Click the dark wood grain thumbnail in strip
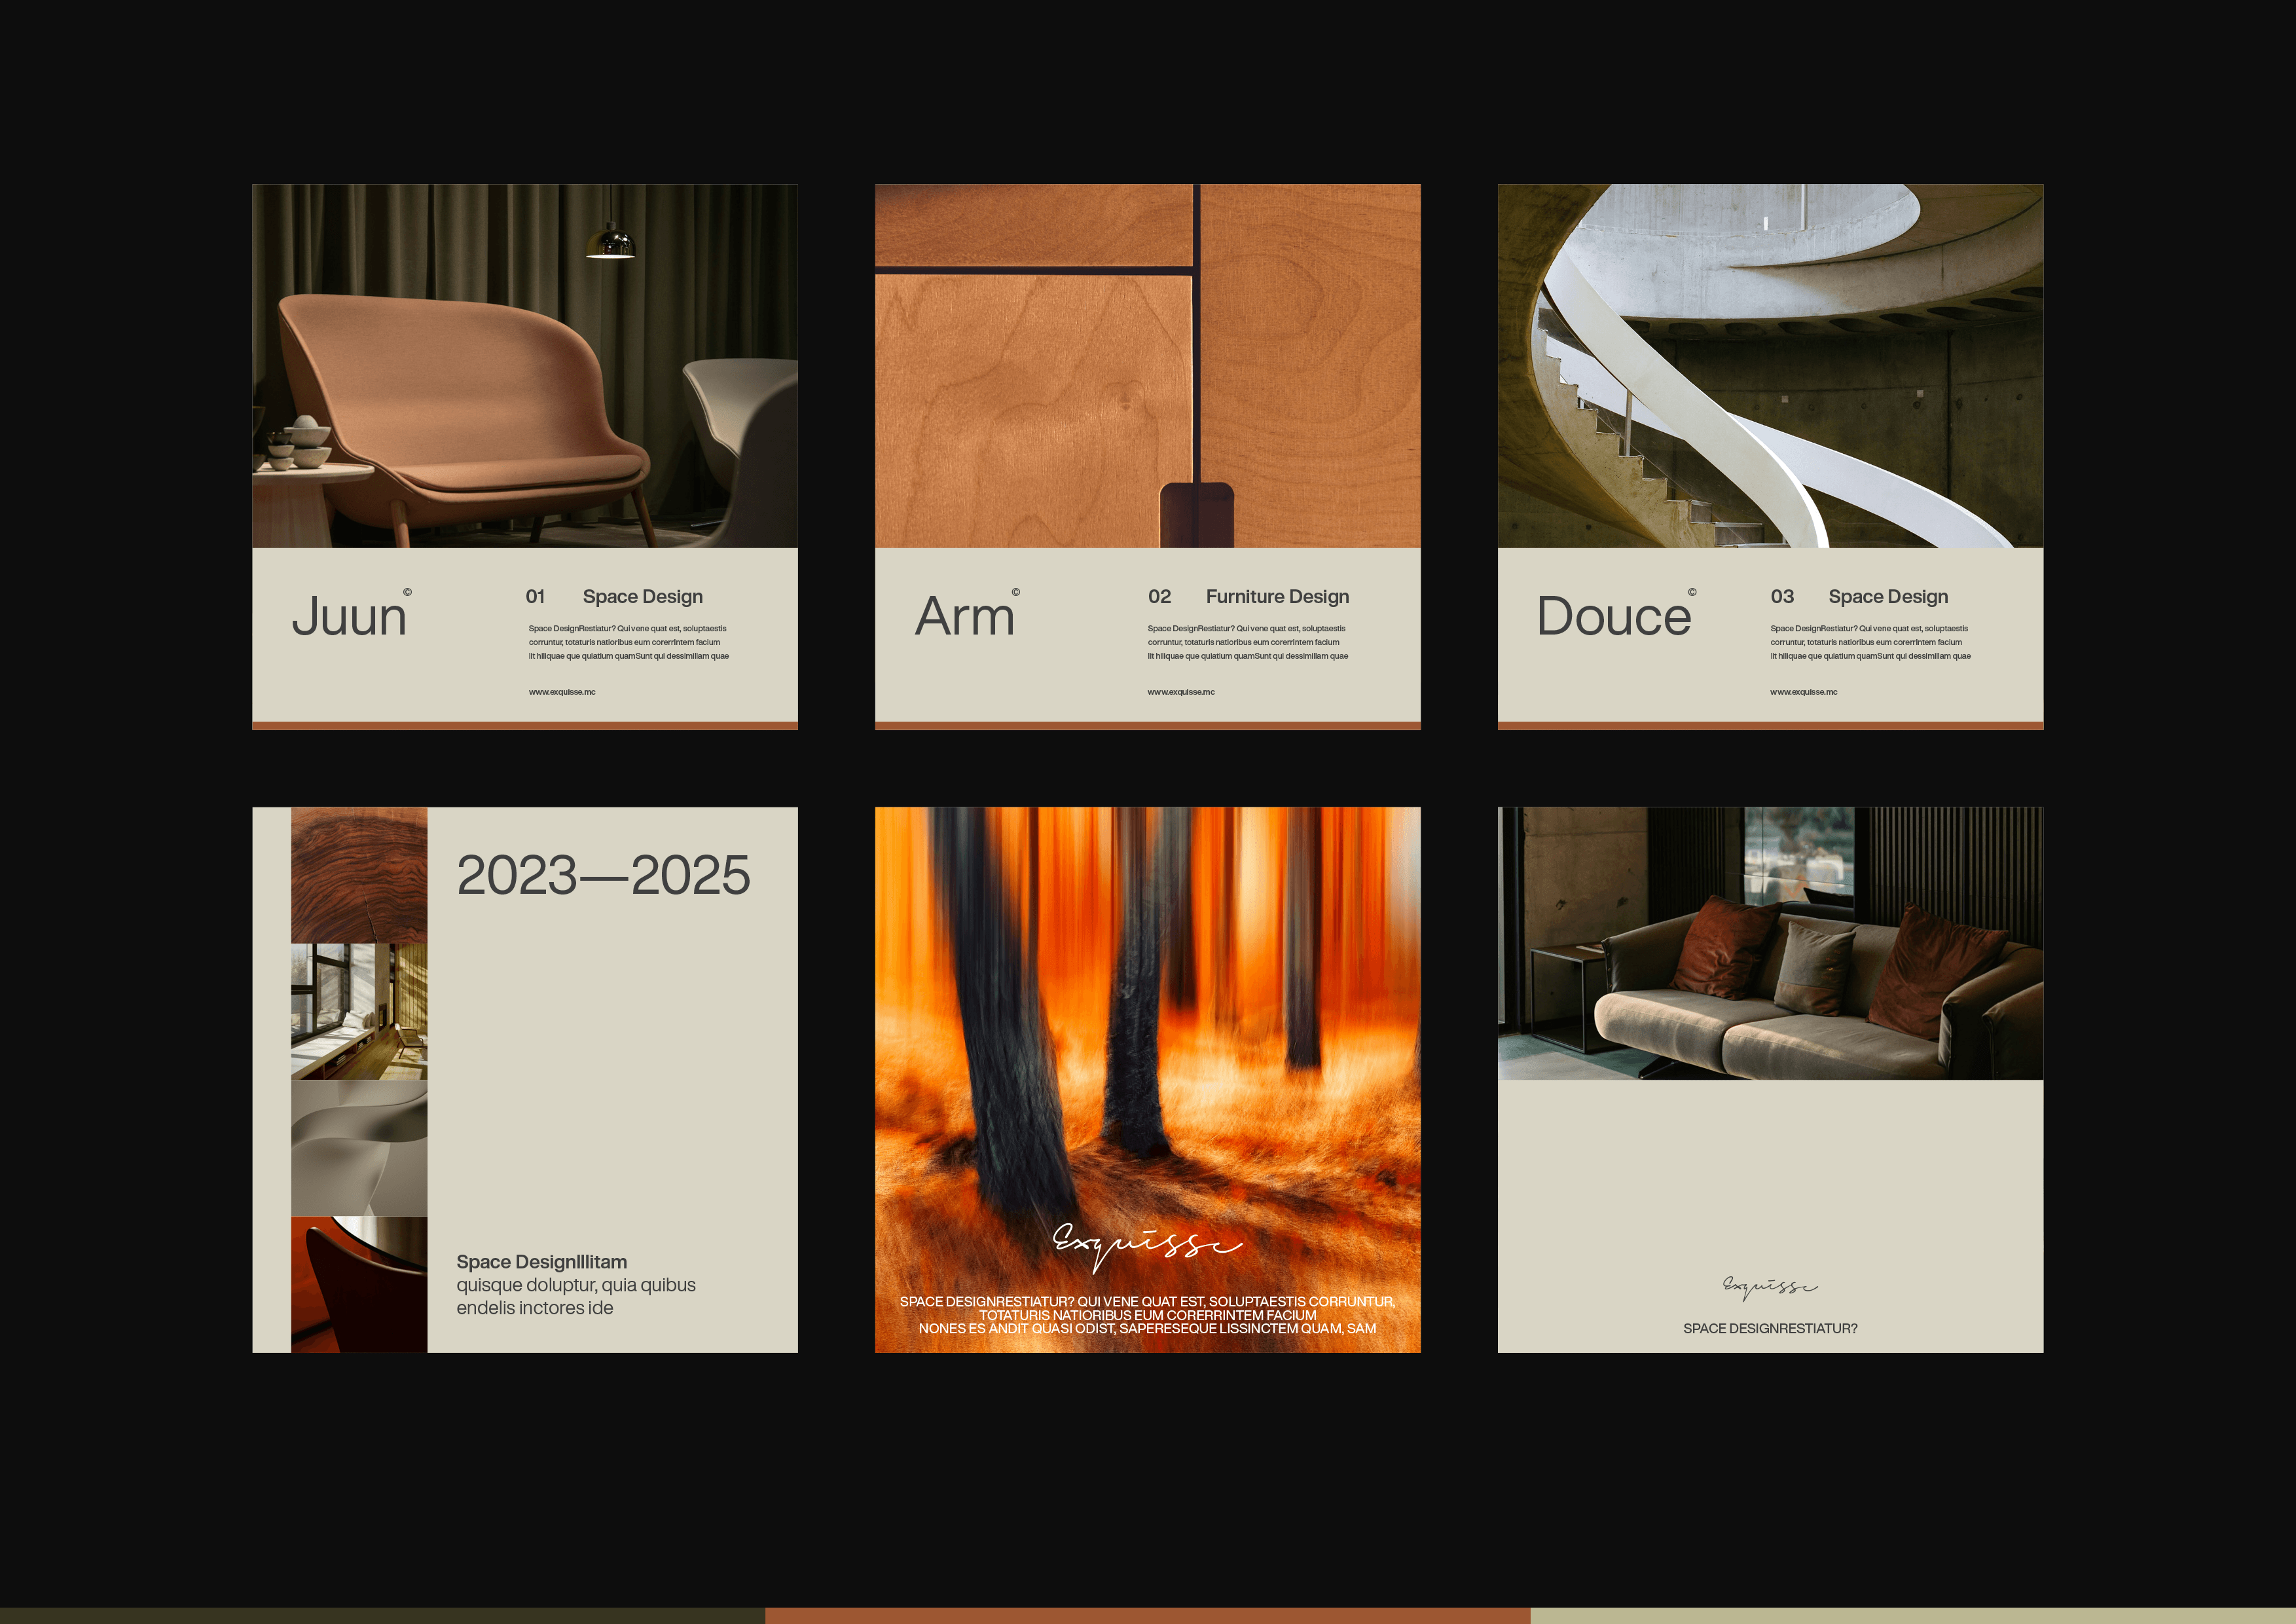2296x1624 pixels. [359, 875]
